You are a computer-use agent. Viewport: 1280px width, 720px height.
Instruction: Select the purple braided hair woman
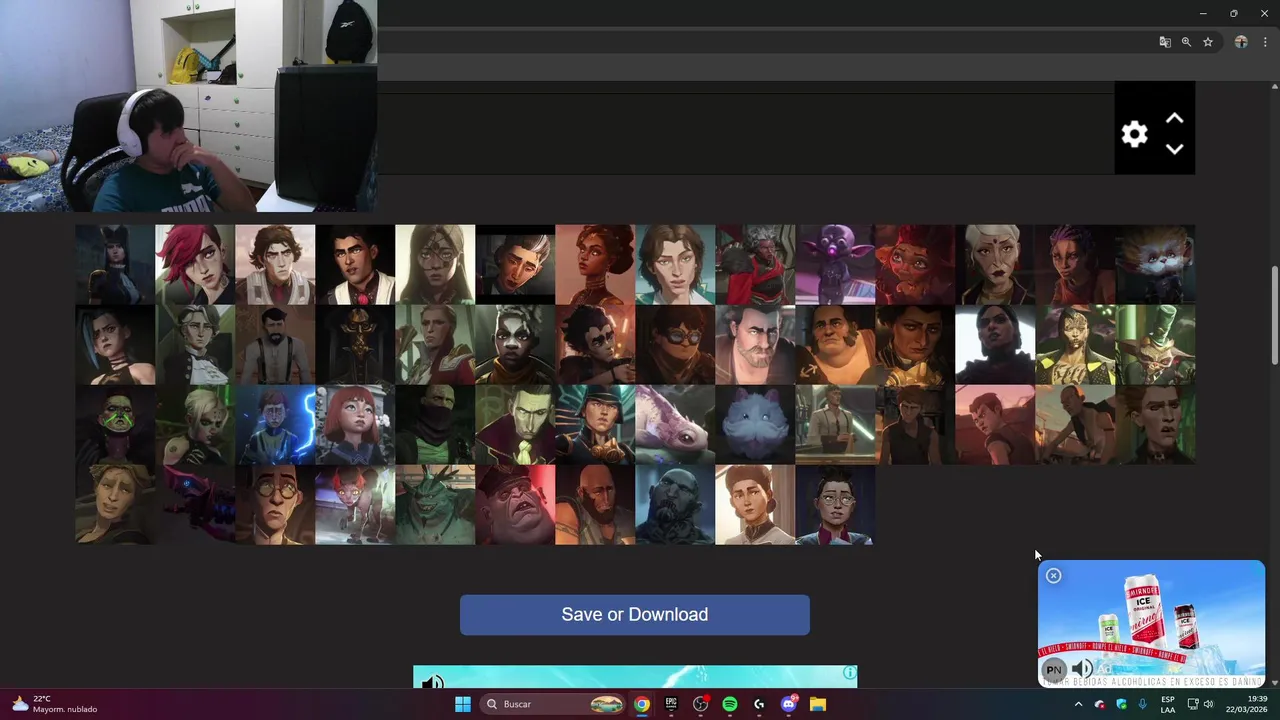pyautogui.click(x=1075, y=264)
